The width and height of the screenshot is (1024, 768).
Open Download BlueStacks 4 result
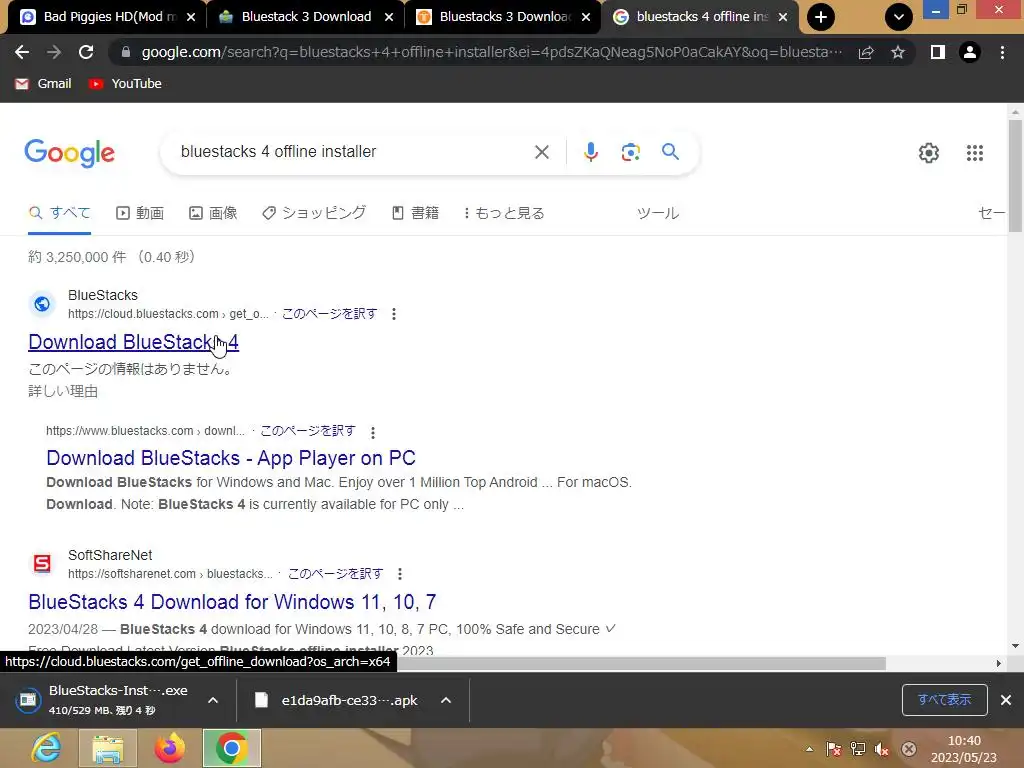pos(133,342)
